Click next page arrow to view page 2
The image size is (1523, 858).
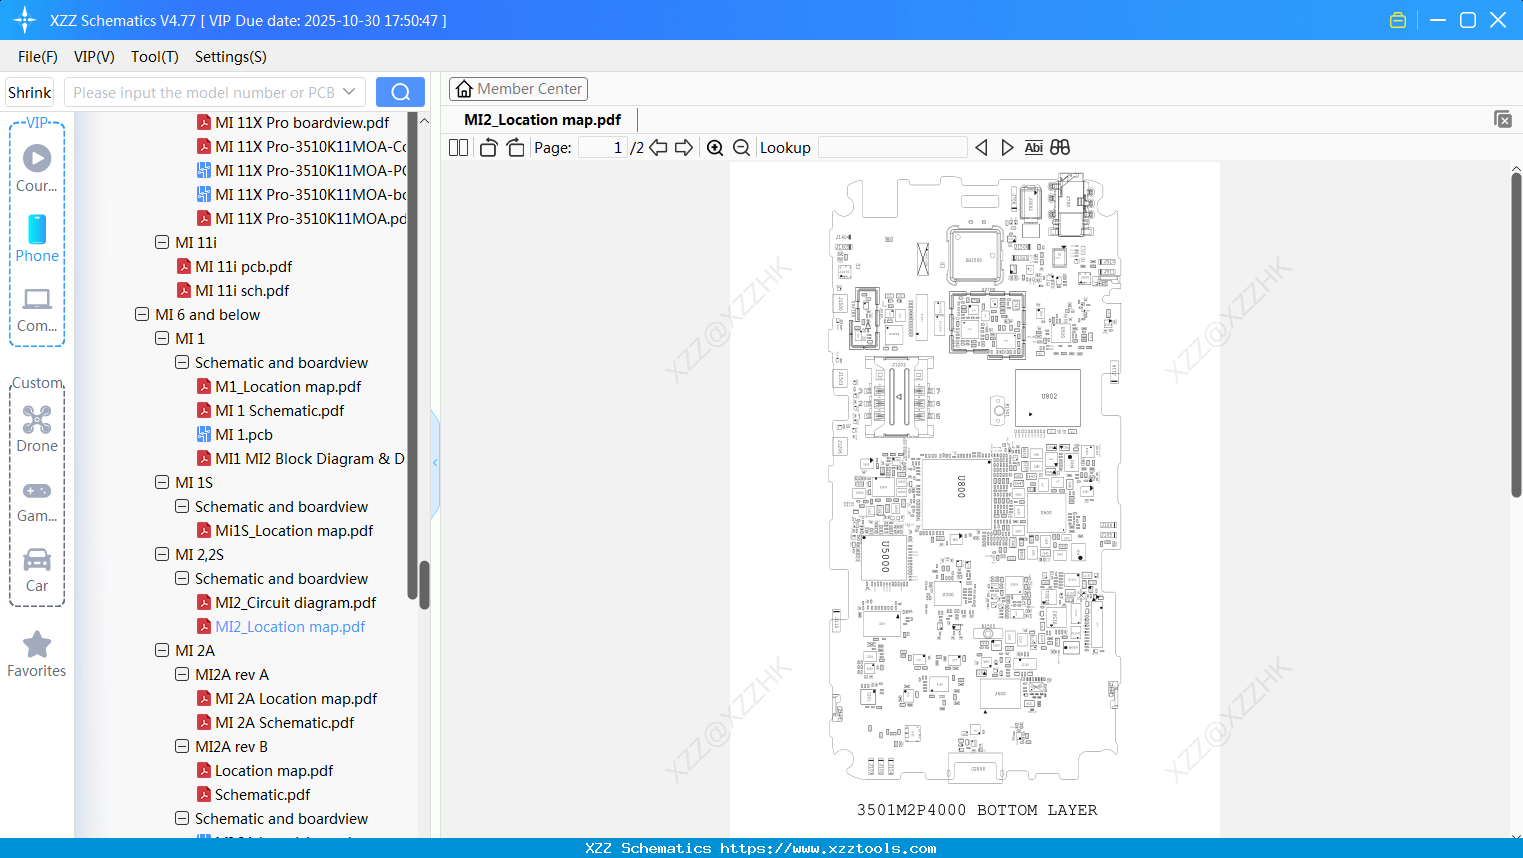coord(684,147)
